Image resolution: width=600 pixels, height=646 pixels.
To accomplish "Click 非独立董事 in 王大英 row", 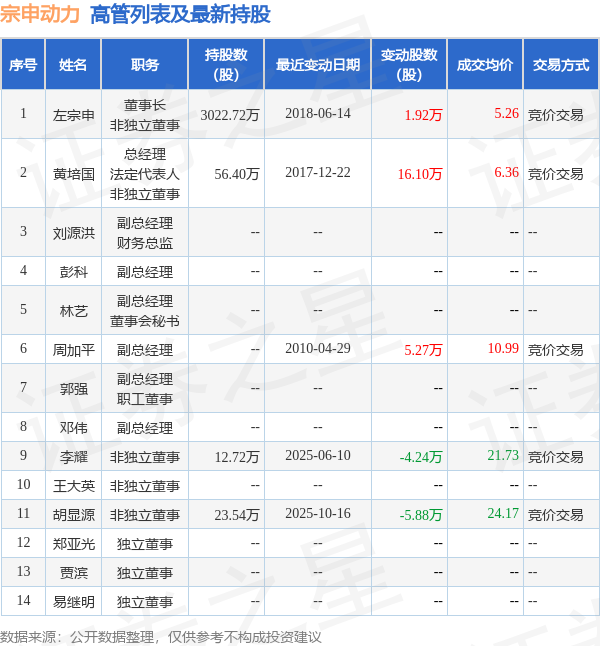I will point(145,486).
